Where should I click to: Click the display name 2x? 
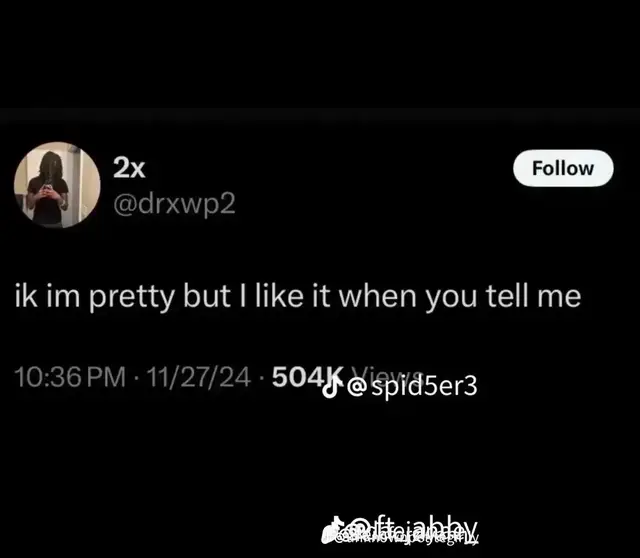[x=129, y=167]
